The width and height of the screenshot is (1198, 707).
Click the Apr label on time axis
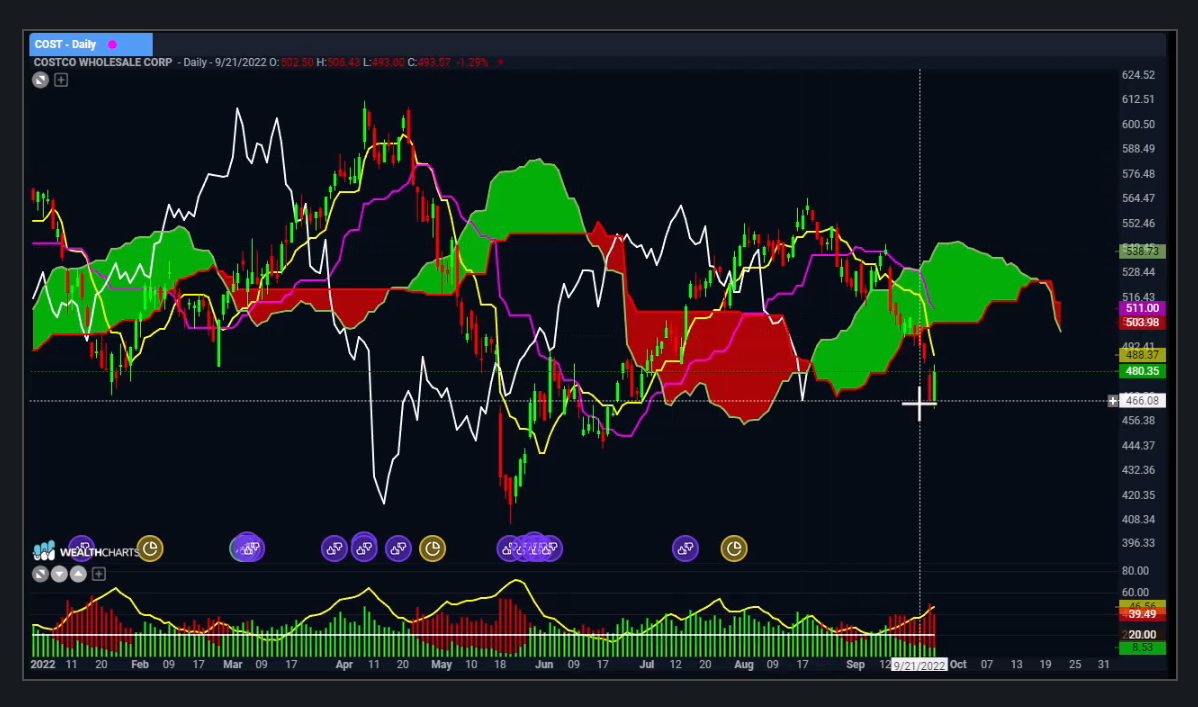(344, 664)
